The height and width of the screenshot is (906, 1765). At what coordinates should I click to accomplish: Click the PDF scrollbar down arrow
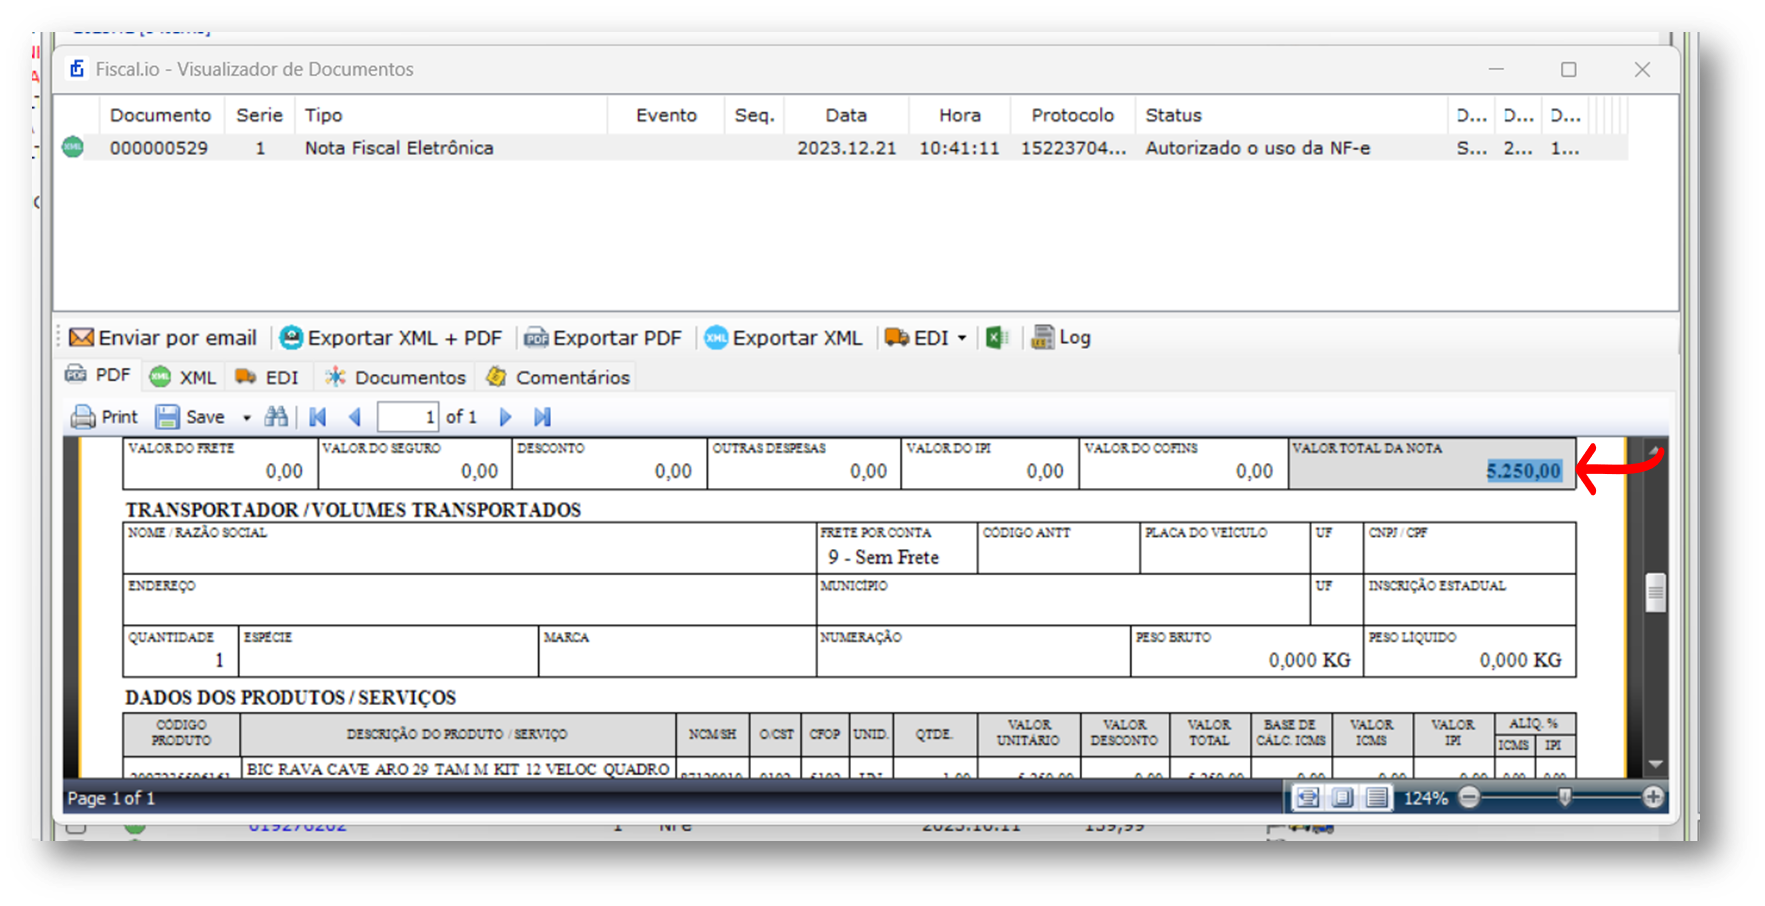tap(1655, 764)
